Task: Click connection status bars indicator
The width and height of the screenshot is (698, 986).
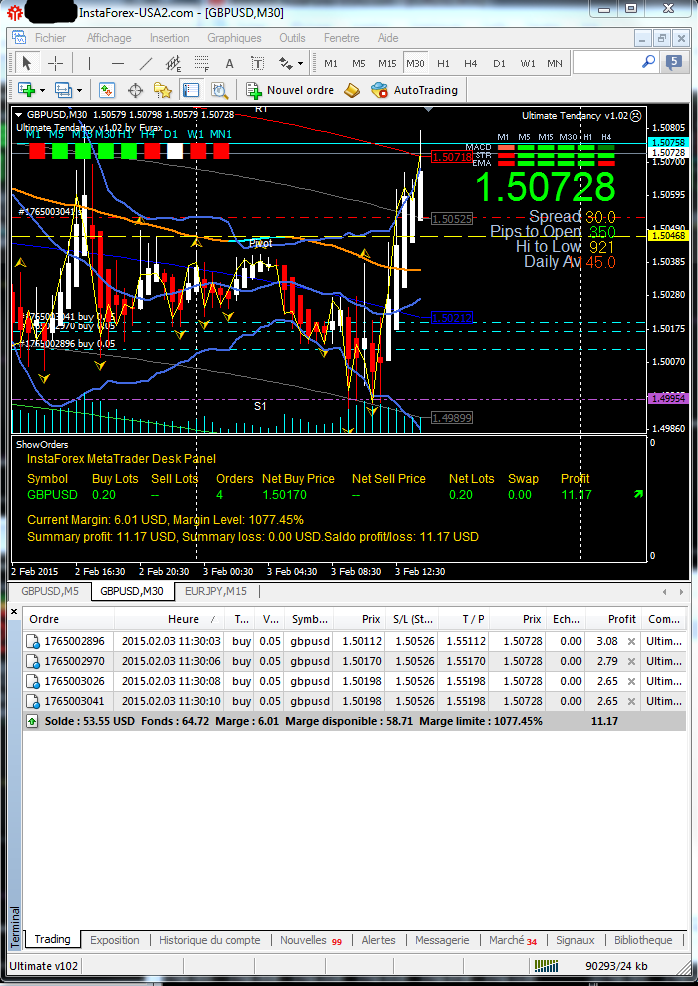Action: [x=546, y=966]
